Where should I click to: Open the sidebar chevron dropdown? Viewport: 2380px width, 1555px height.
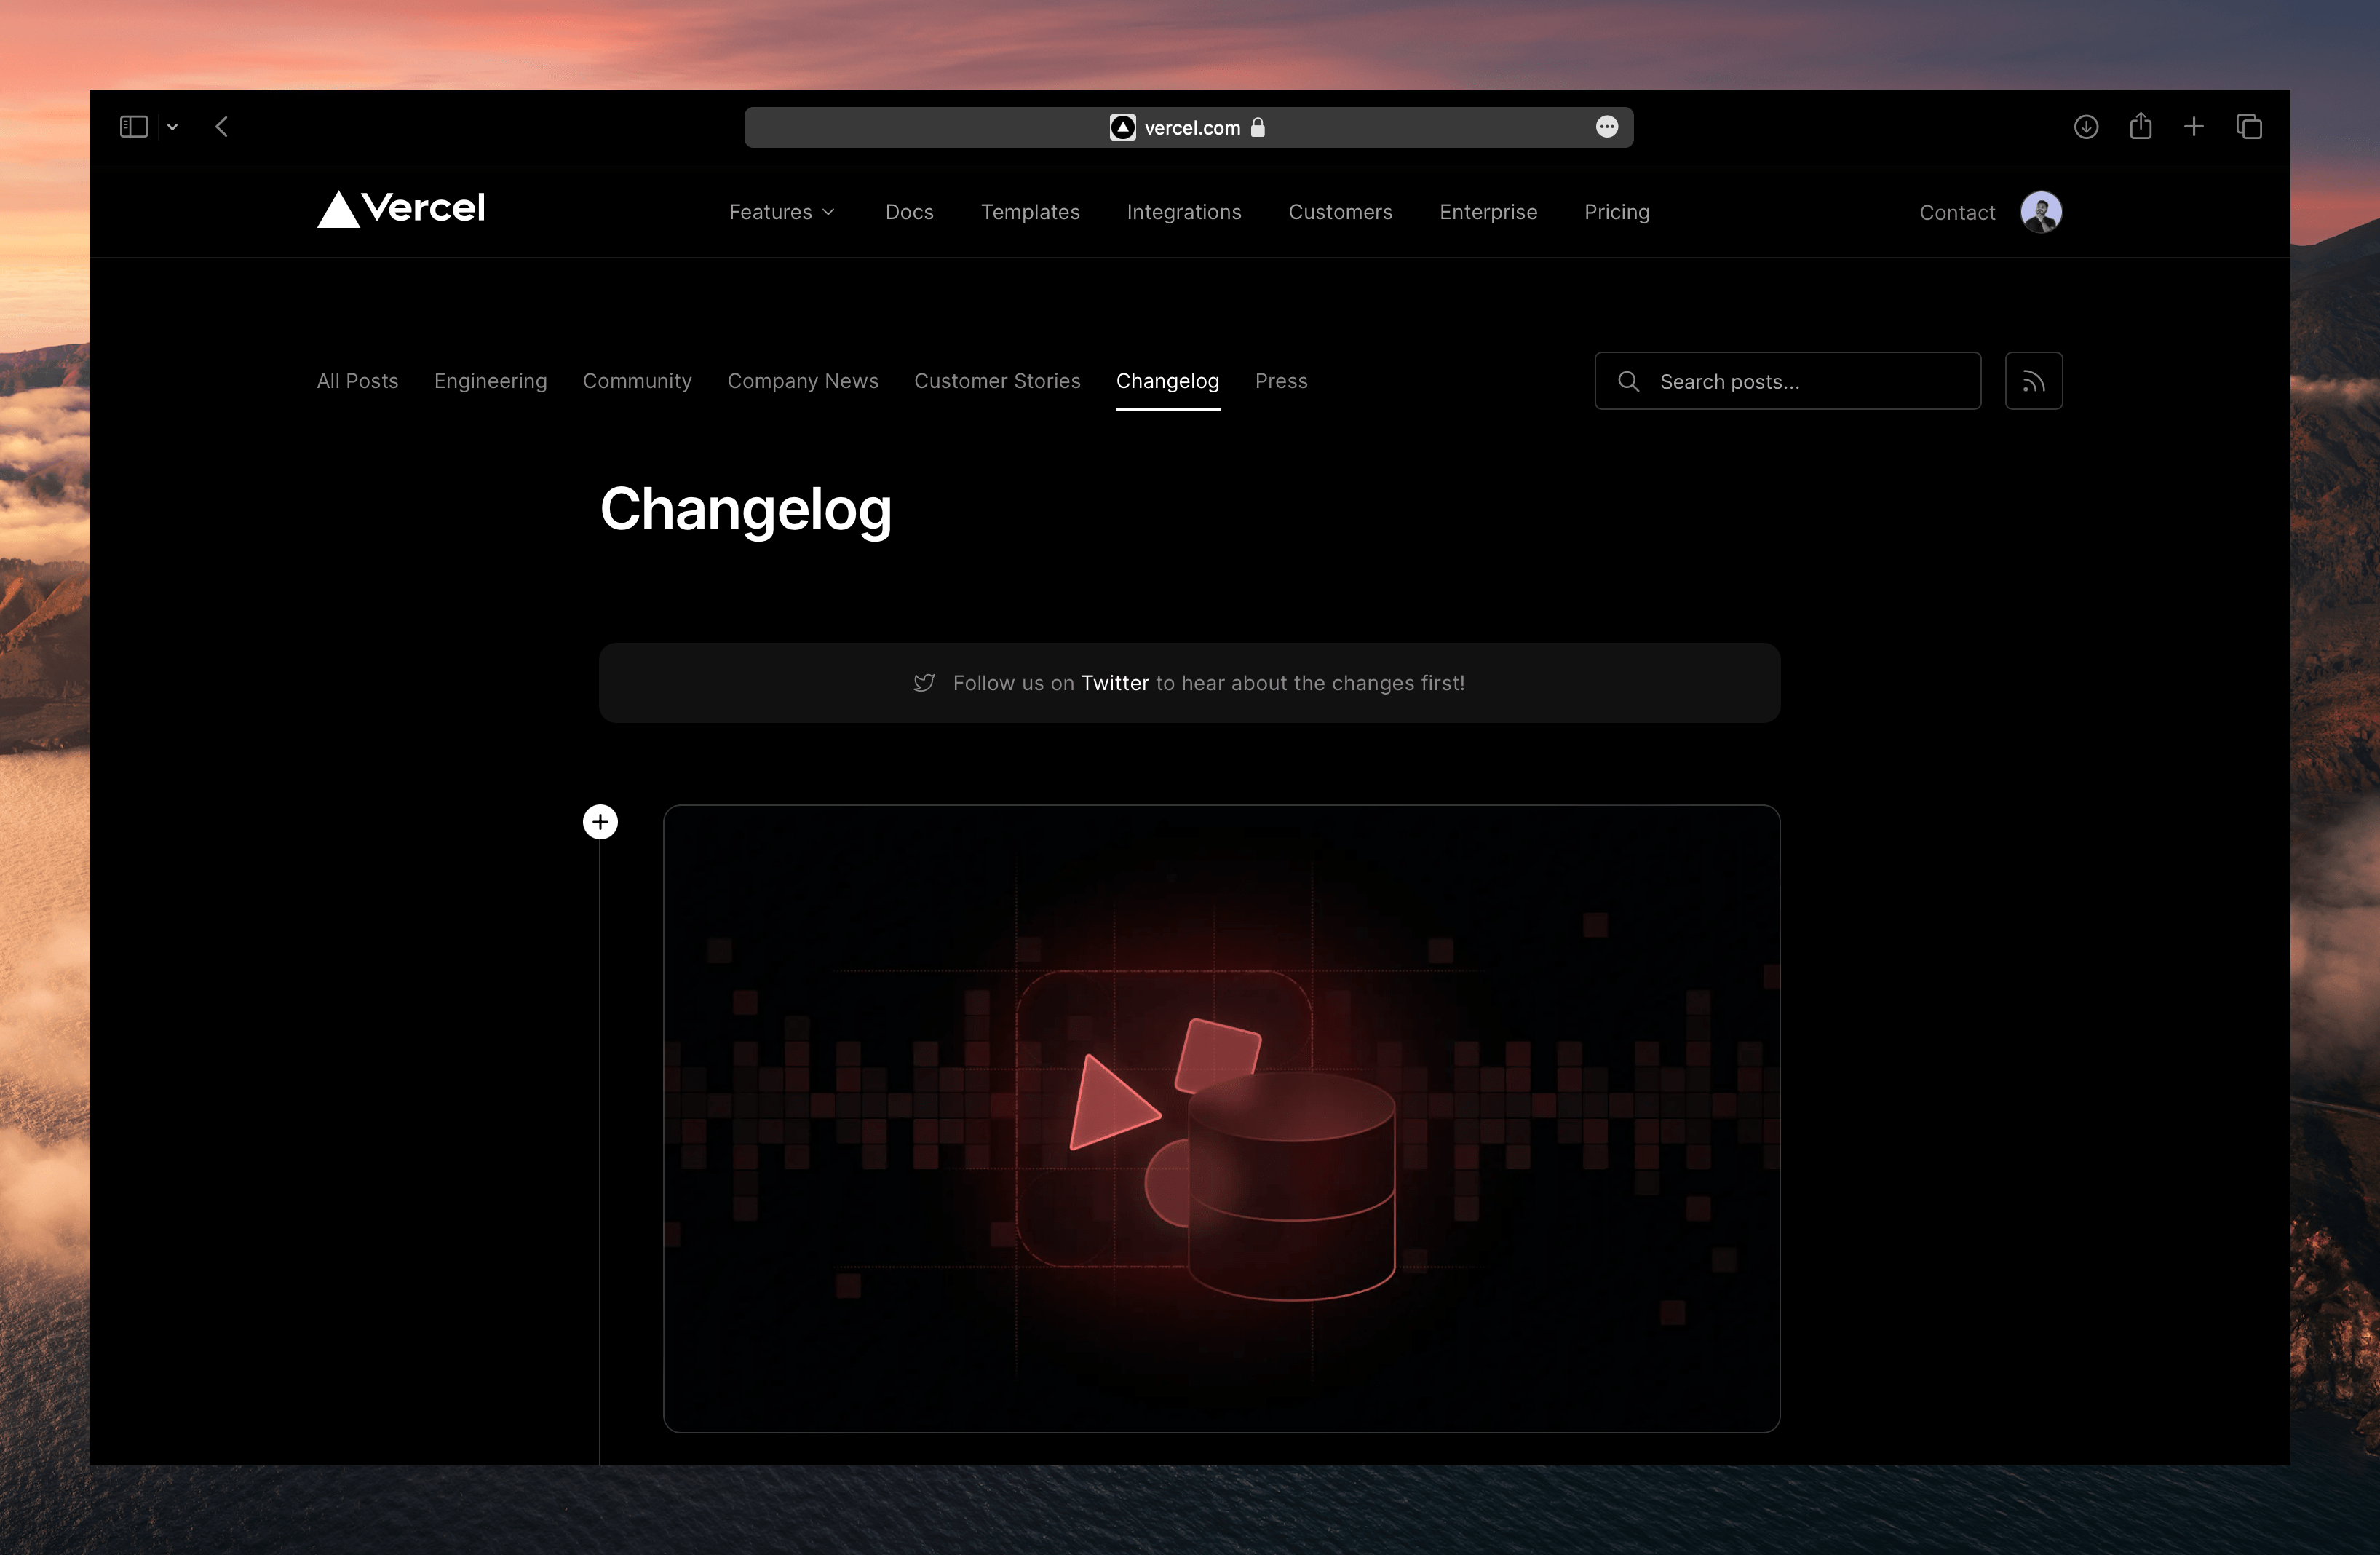172,126
